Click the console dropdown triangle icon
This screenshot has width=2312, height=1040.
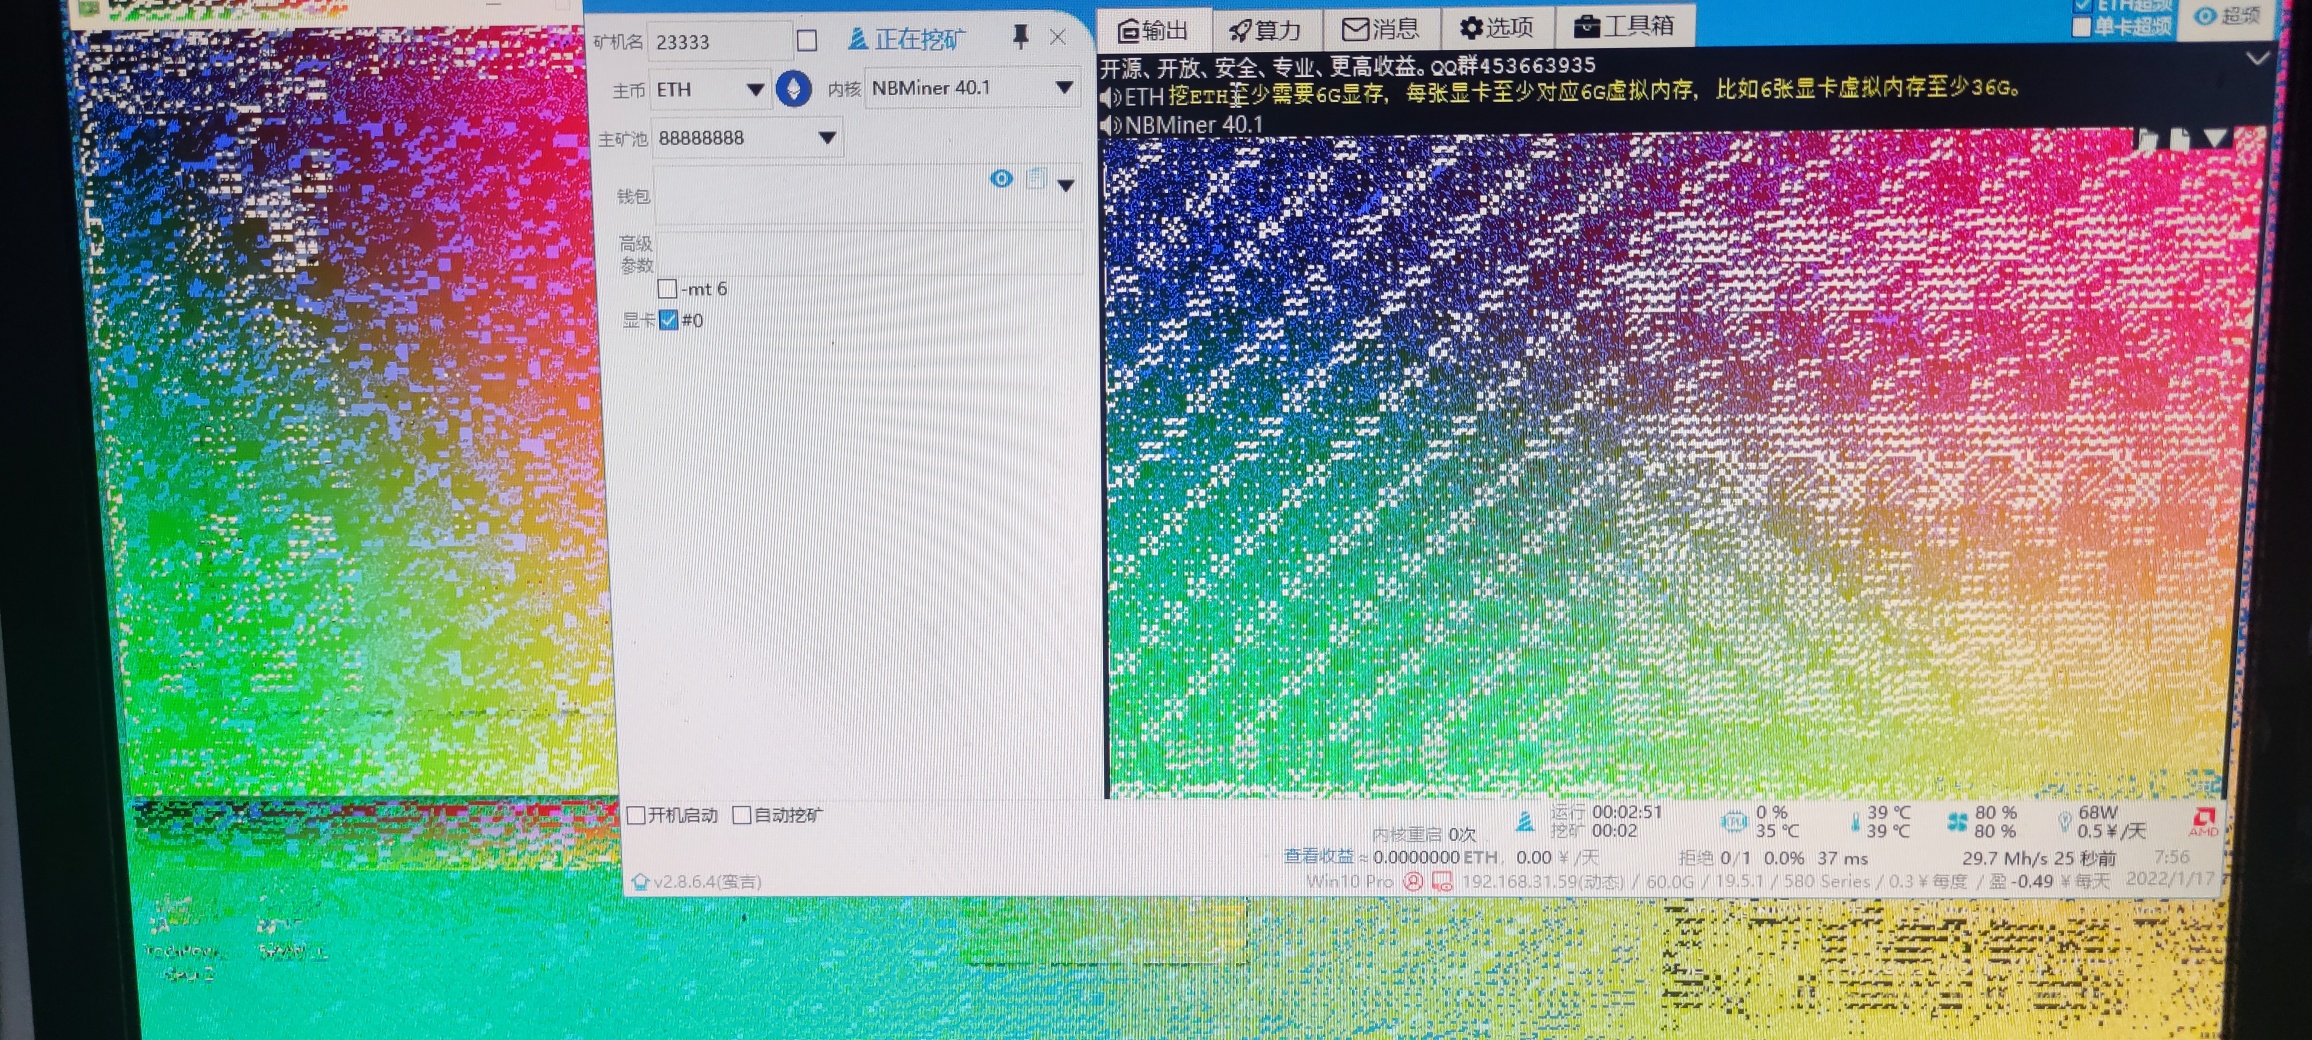pyautogui.click(x=2216, y=138)
